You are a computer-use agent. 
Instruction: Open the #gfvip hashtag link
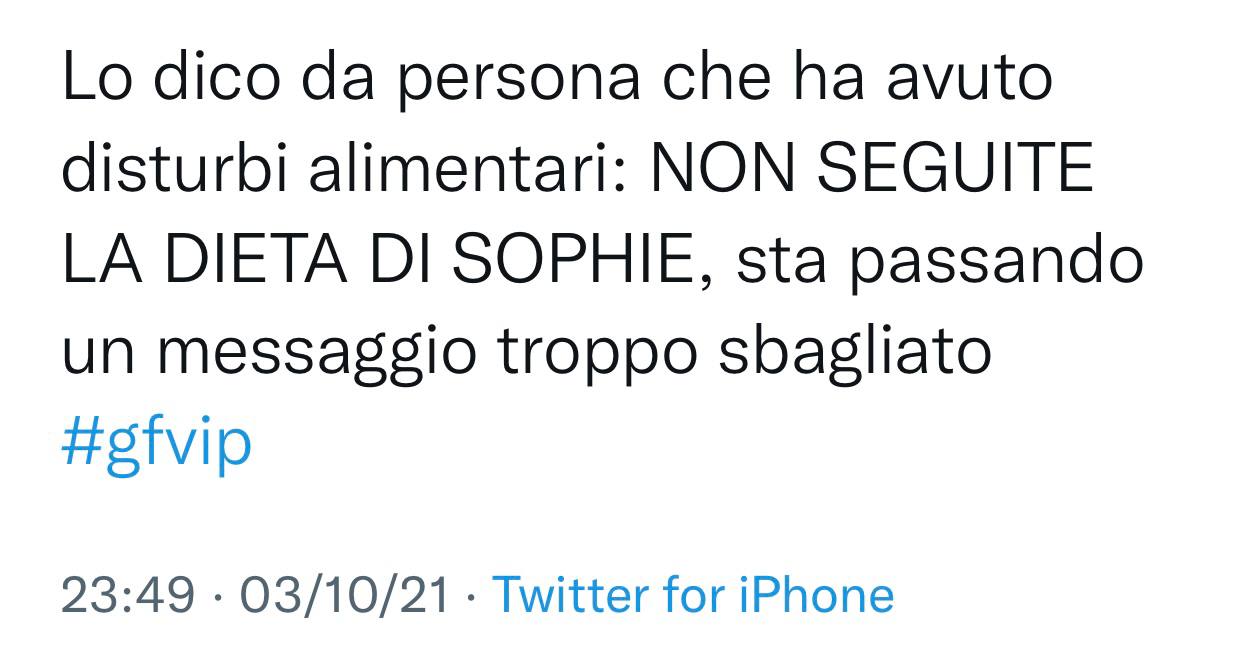pyautogui.click(x=157, y=440)
